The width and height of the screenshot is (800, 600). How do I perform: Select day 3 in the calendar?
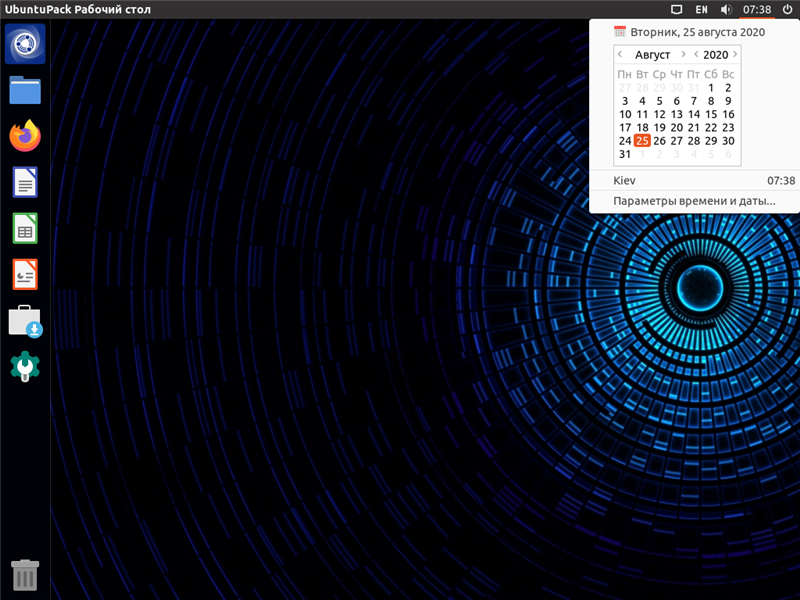click(625, 101)
